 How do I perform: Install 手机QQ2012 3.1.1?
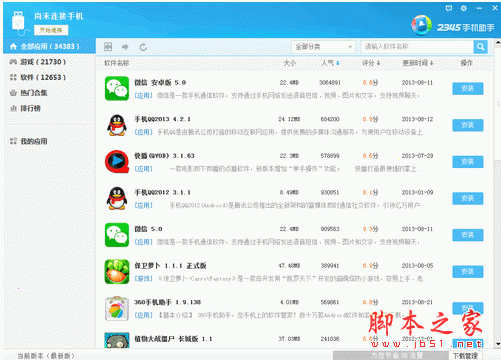point(468,199)
